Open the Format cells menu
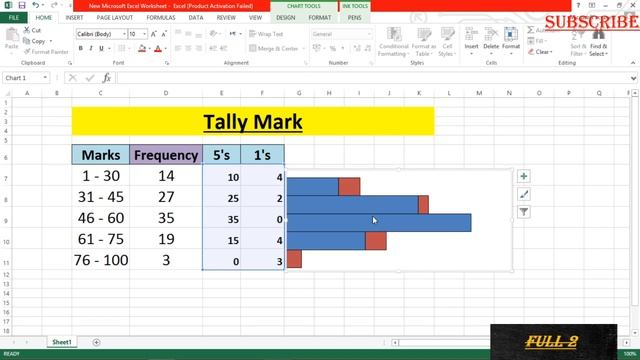Viewport: 640px width, 360px height. (x=511, y=41)
